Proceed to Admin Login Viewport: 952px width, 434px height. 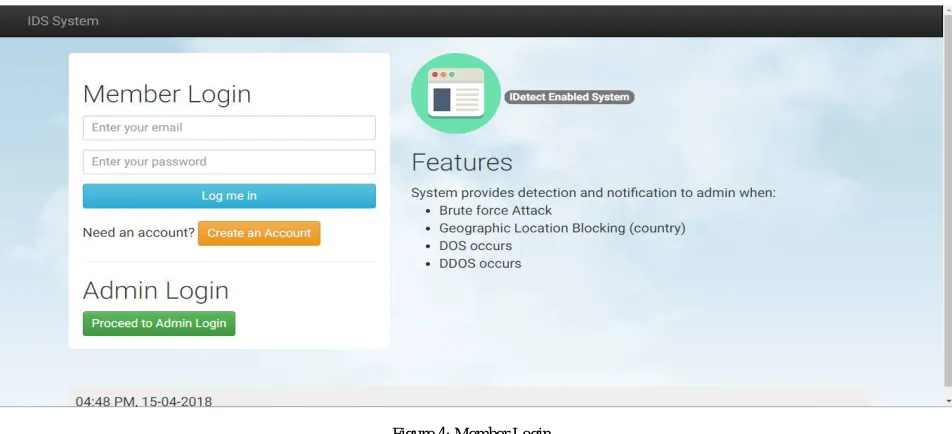coord(158,324)
